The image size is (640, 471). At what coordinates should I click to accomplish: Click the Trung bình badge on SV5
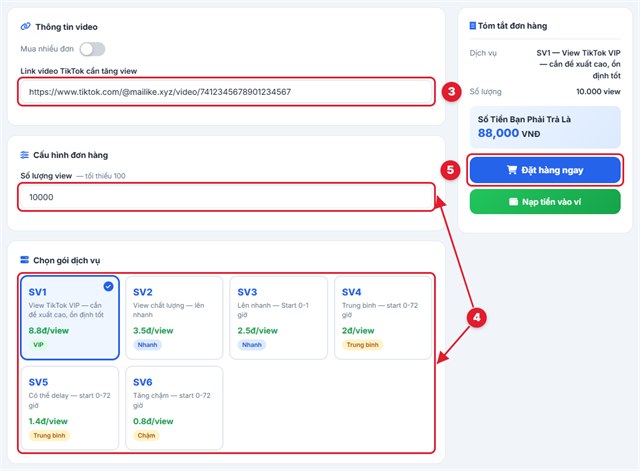coord(49,435)
